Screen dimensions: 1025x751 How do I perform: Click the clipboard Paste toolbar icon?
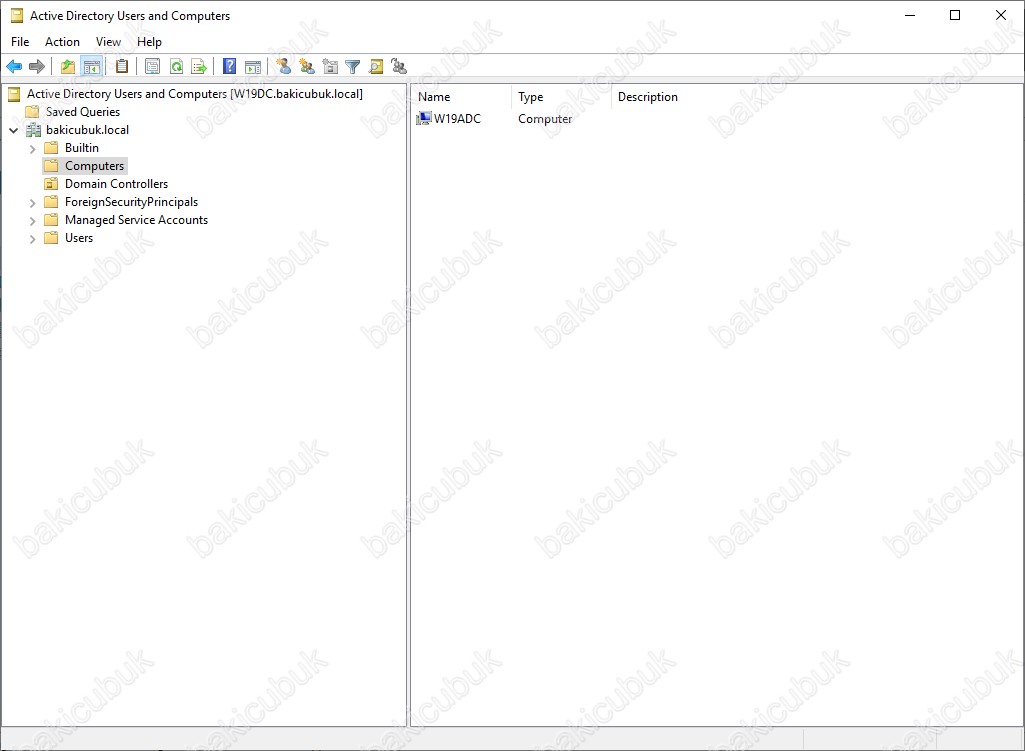(x=122, y=66)
